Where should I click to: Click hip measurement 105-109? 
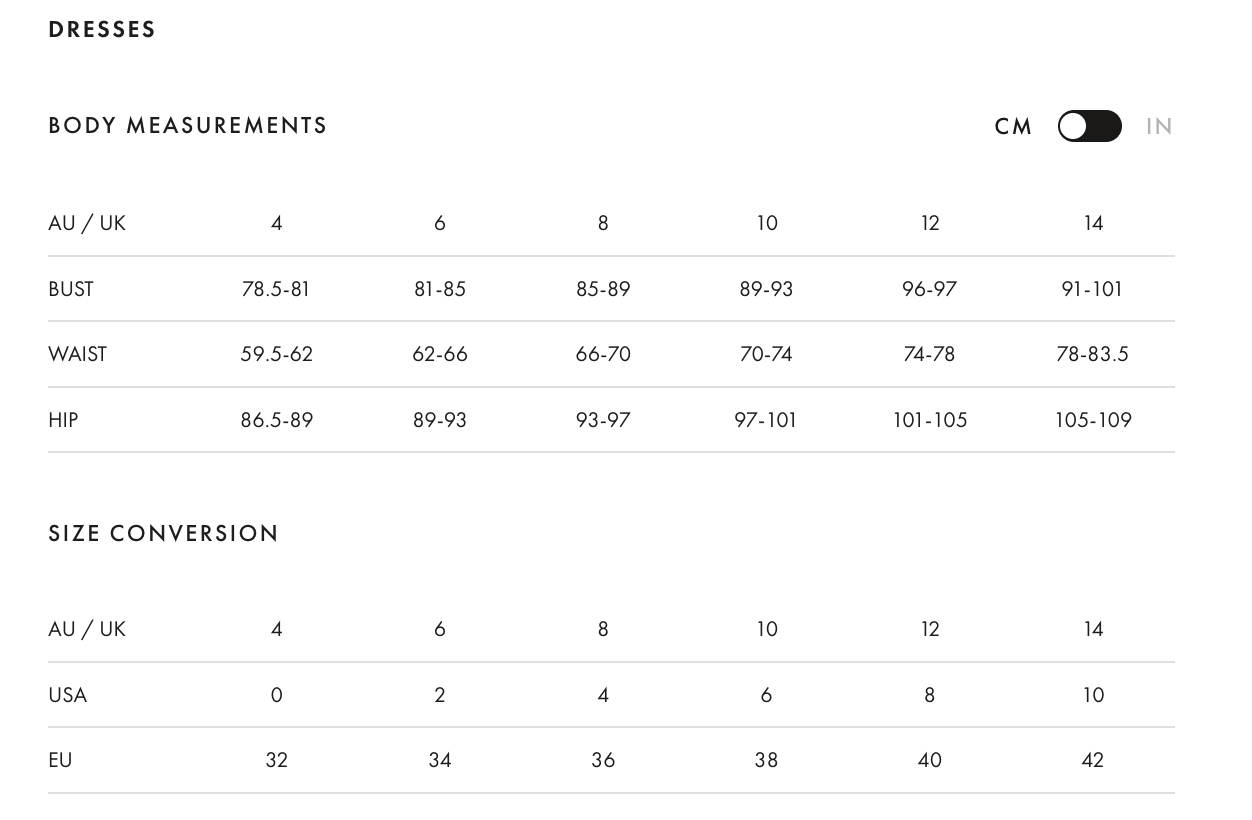pyautogui.click(x=1093, y=420)
